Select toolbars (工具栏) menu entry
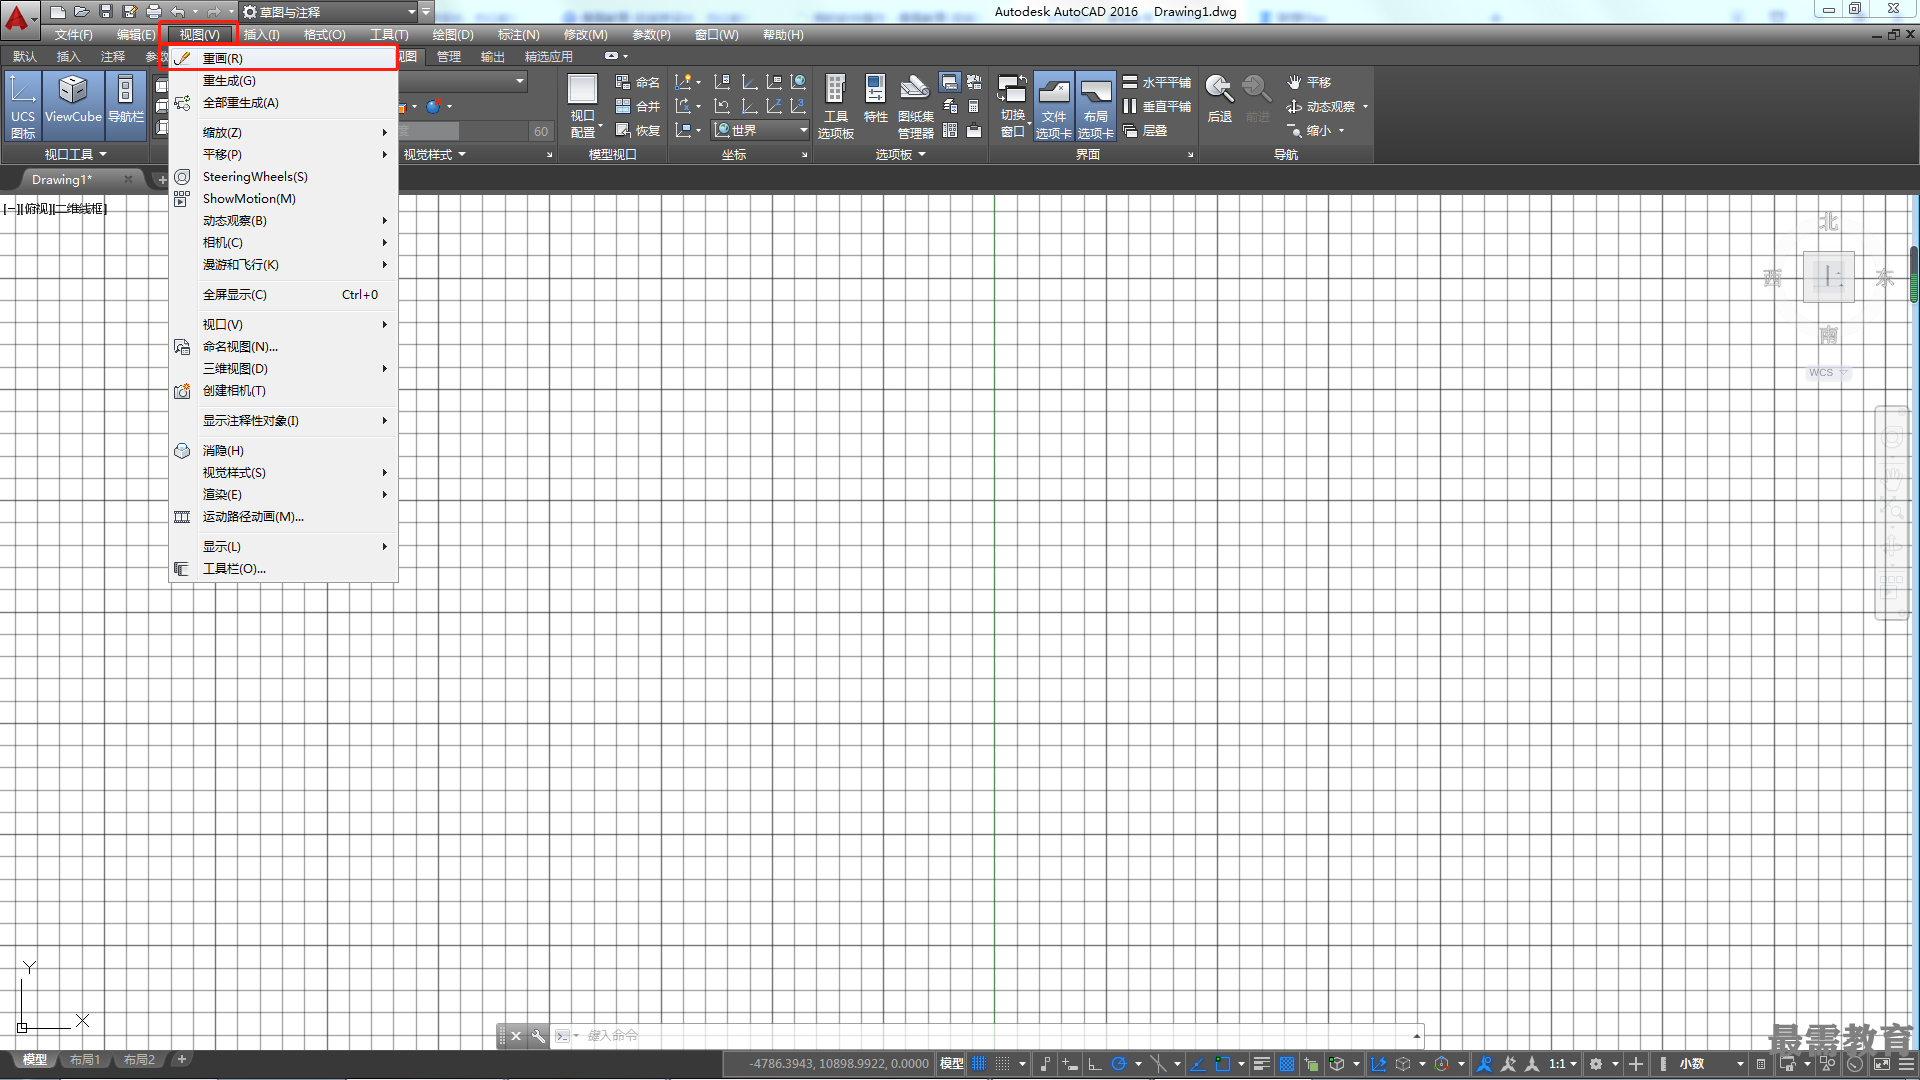The height and width of the screenshot is (1080, 1920). [x=283, y=568]
